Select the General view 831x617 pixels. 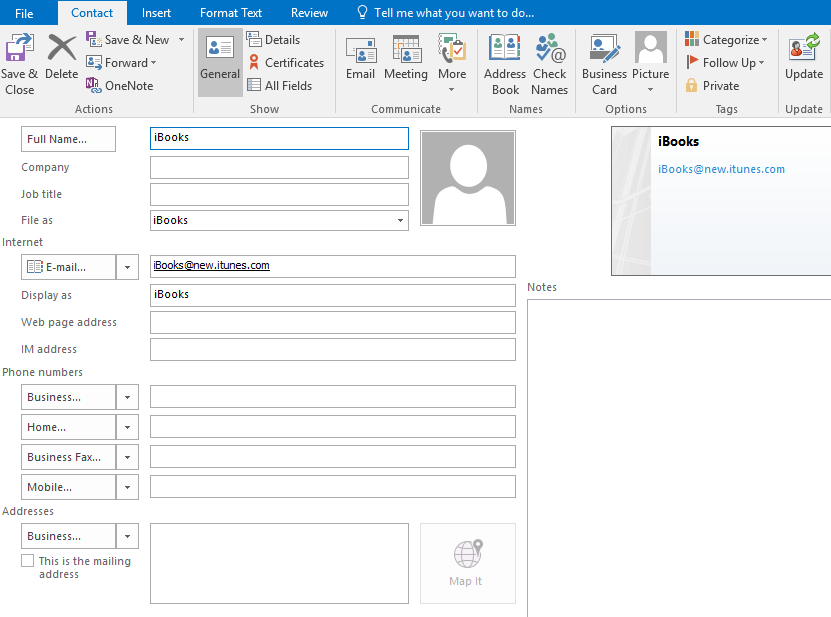(x=220, y=63)
